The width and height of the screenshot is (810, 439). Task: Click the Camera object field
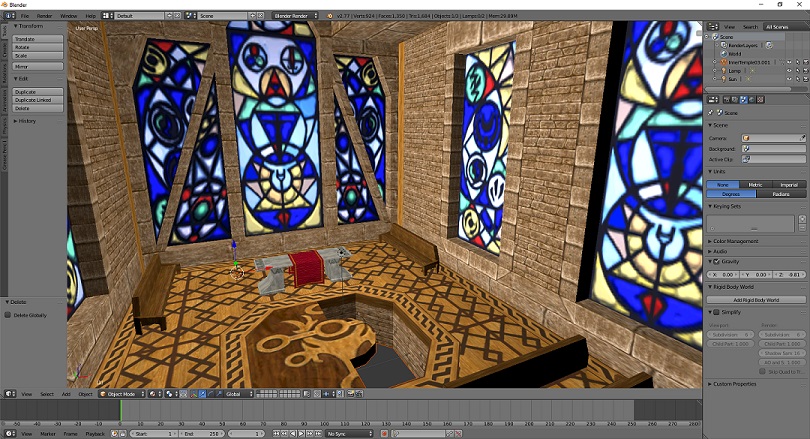point(773,138)
